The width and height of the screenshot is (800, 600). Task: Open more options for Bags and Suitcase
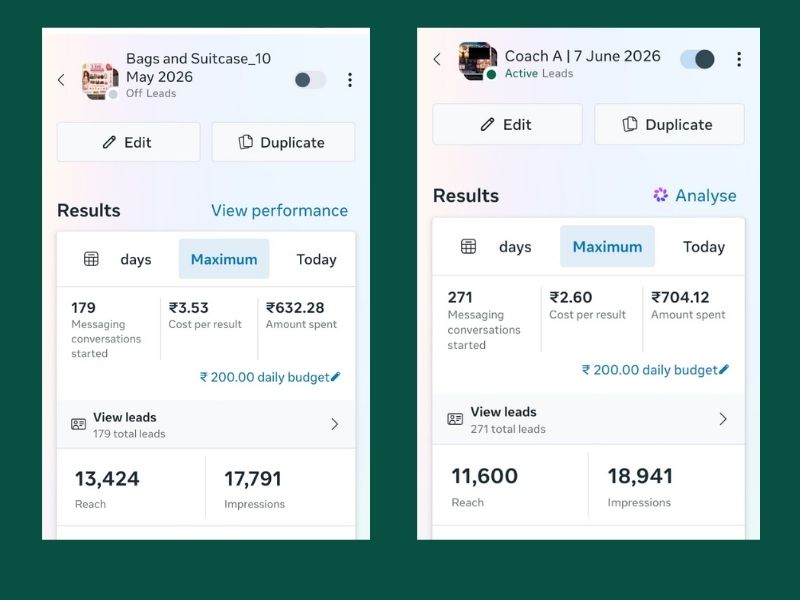click(x=349, y=80)
